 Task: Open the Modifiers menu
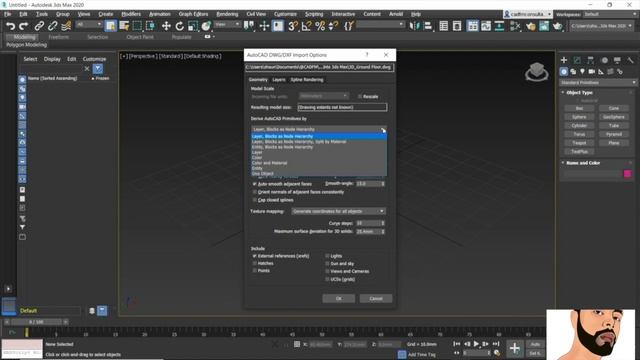pyautogui.click(x=131, y=14)
